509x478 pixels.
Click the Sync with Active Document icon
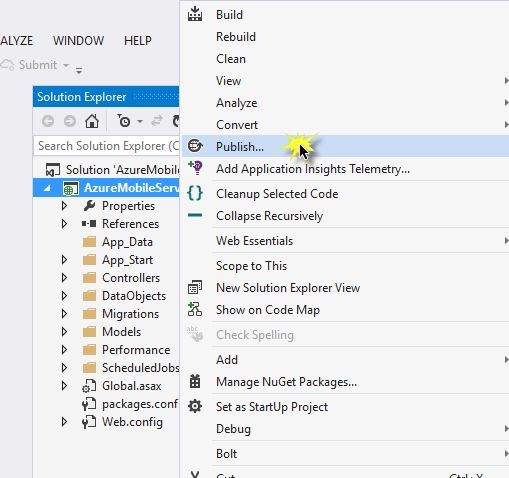click(157, 121)
